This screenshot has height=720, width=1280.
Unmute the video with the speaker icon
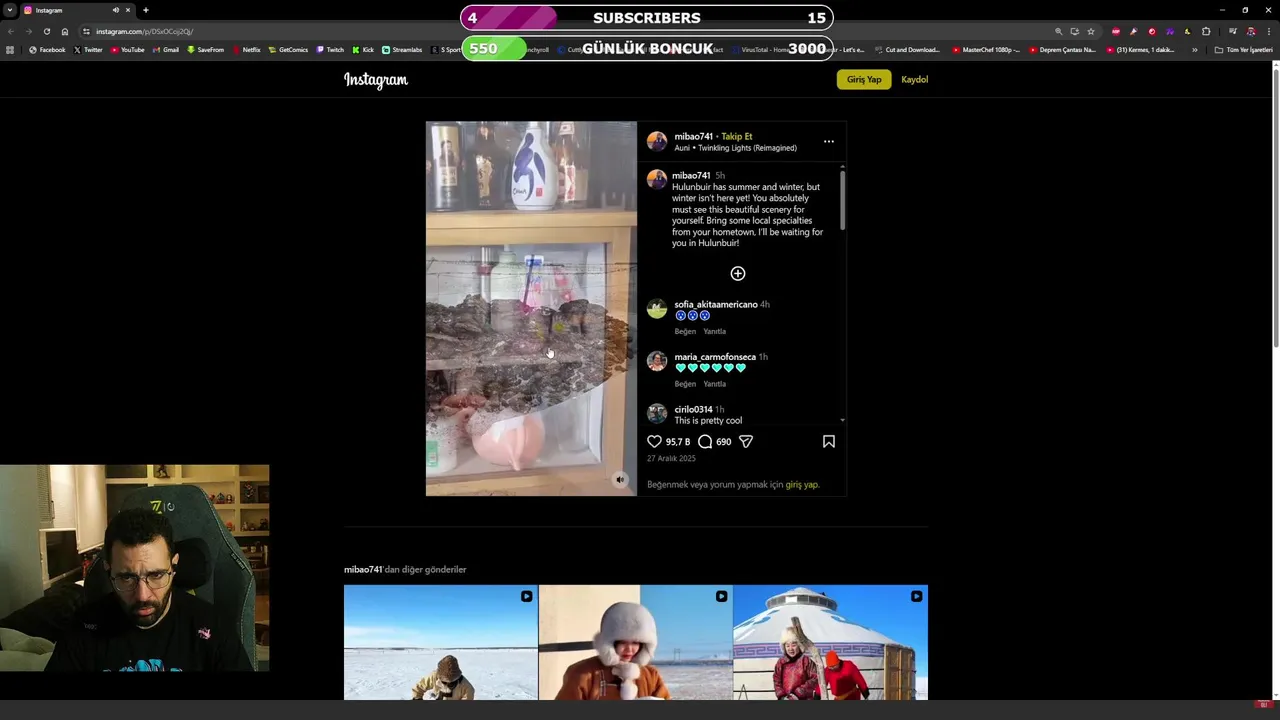click(x=620, y=480)
